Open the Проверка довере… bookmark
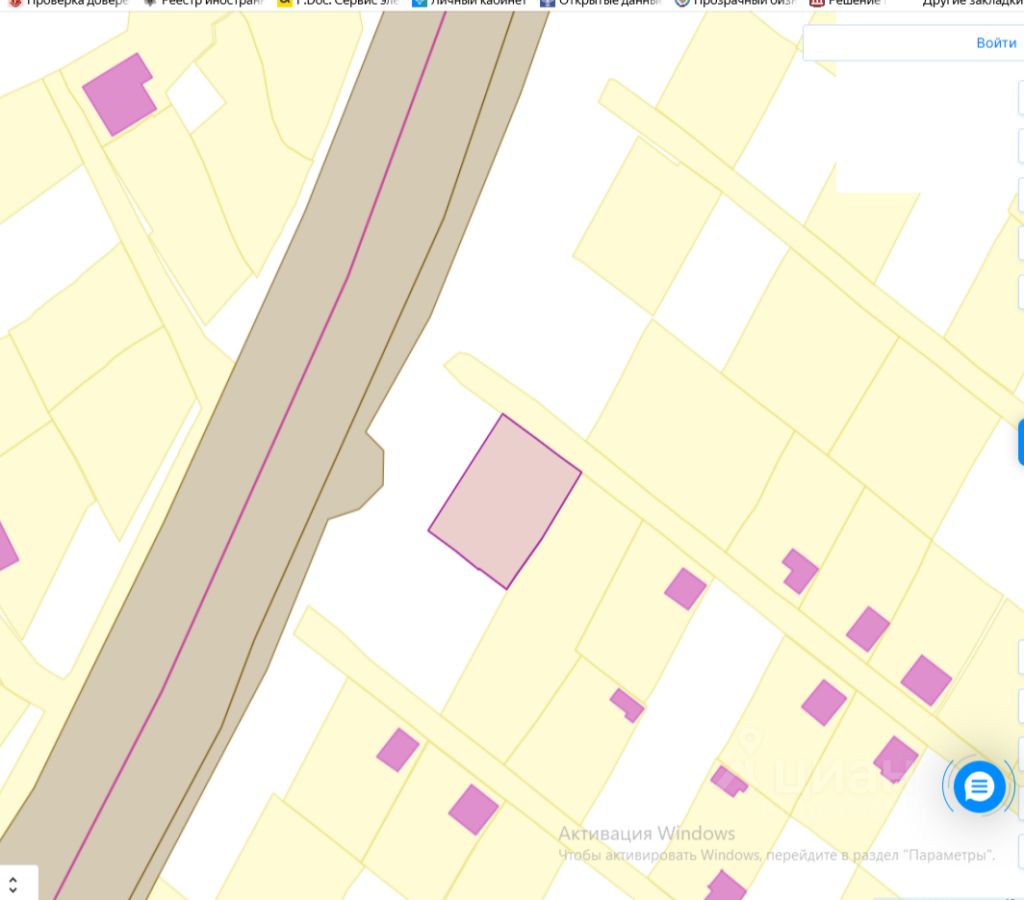This screenshot has height=900, width=1024. coord(68,3)
